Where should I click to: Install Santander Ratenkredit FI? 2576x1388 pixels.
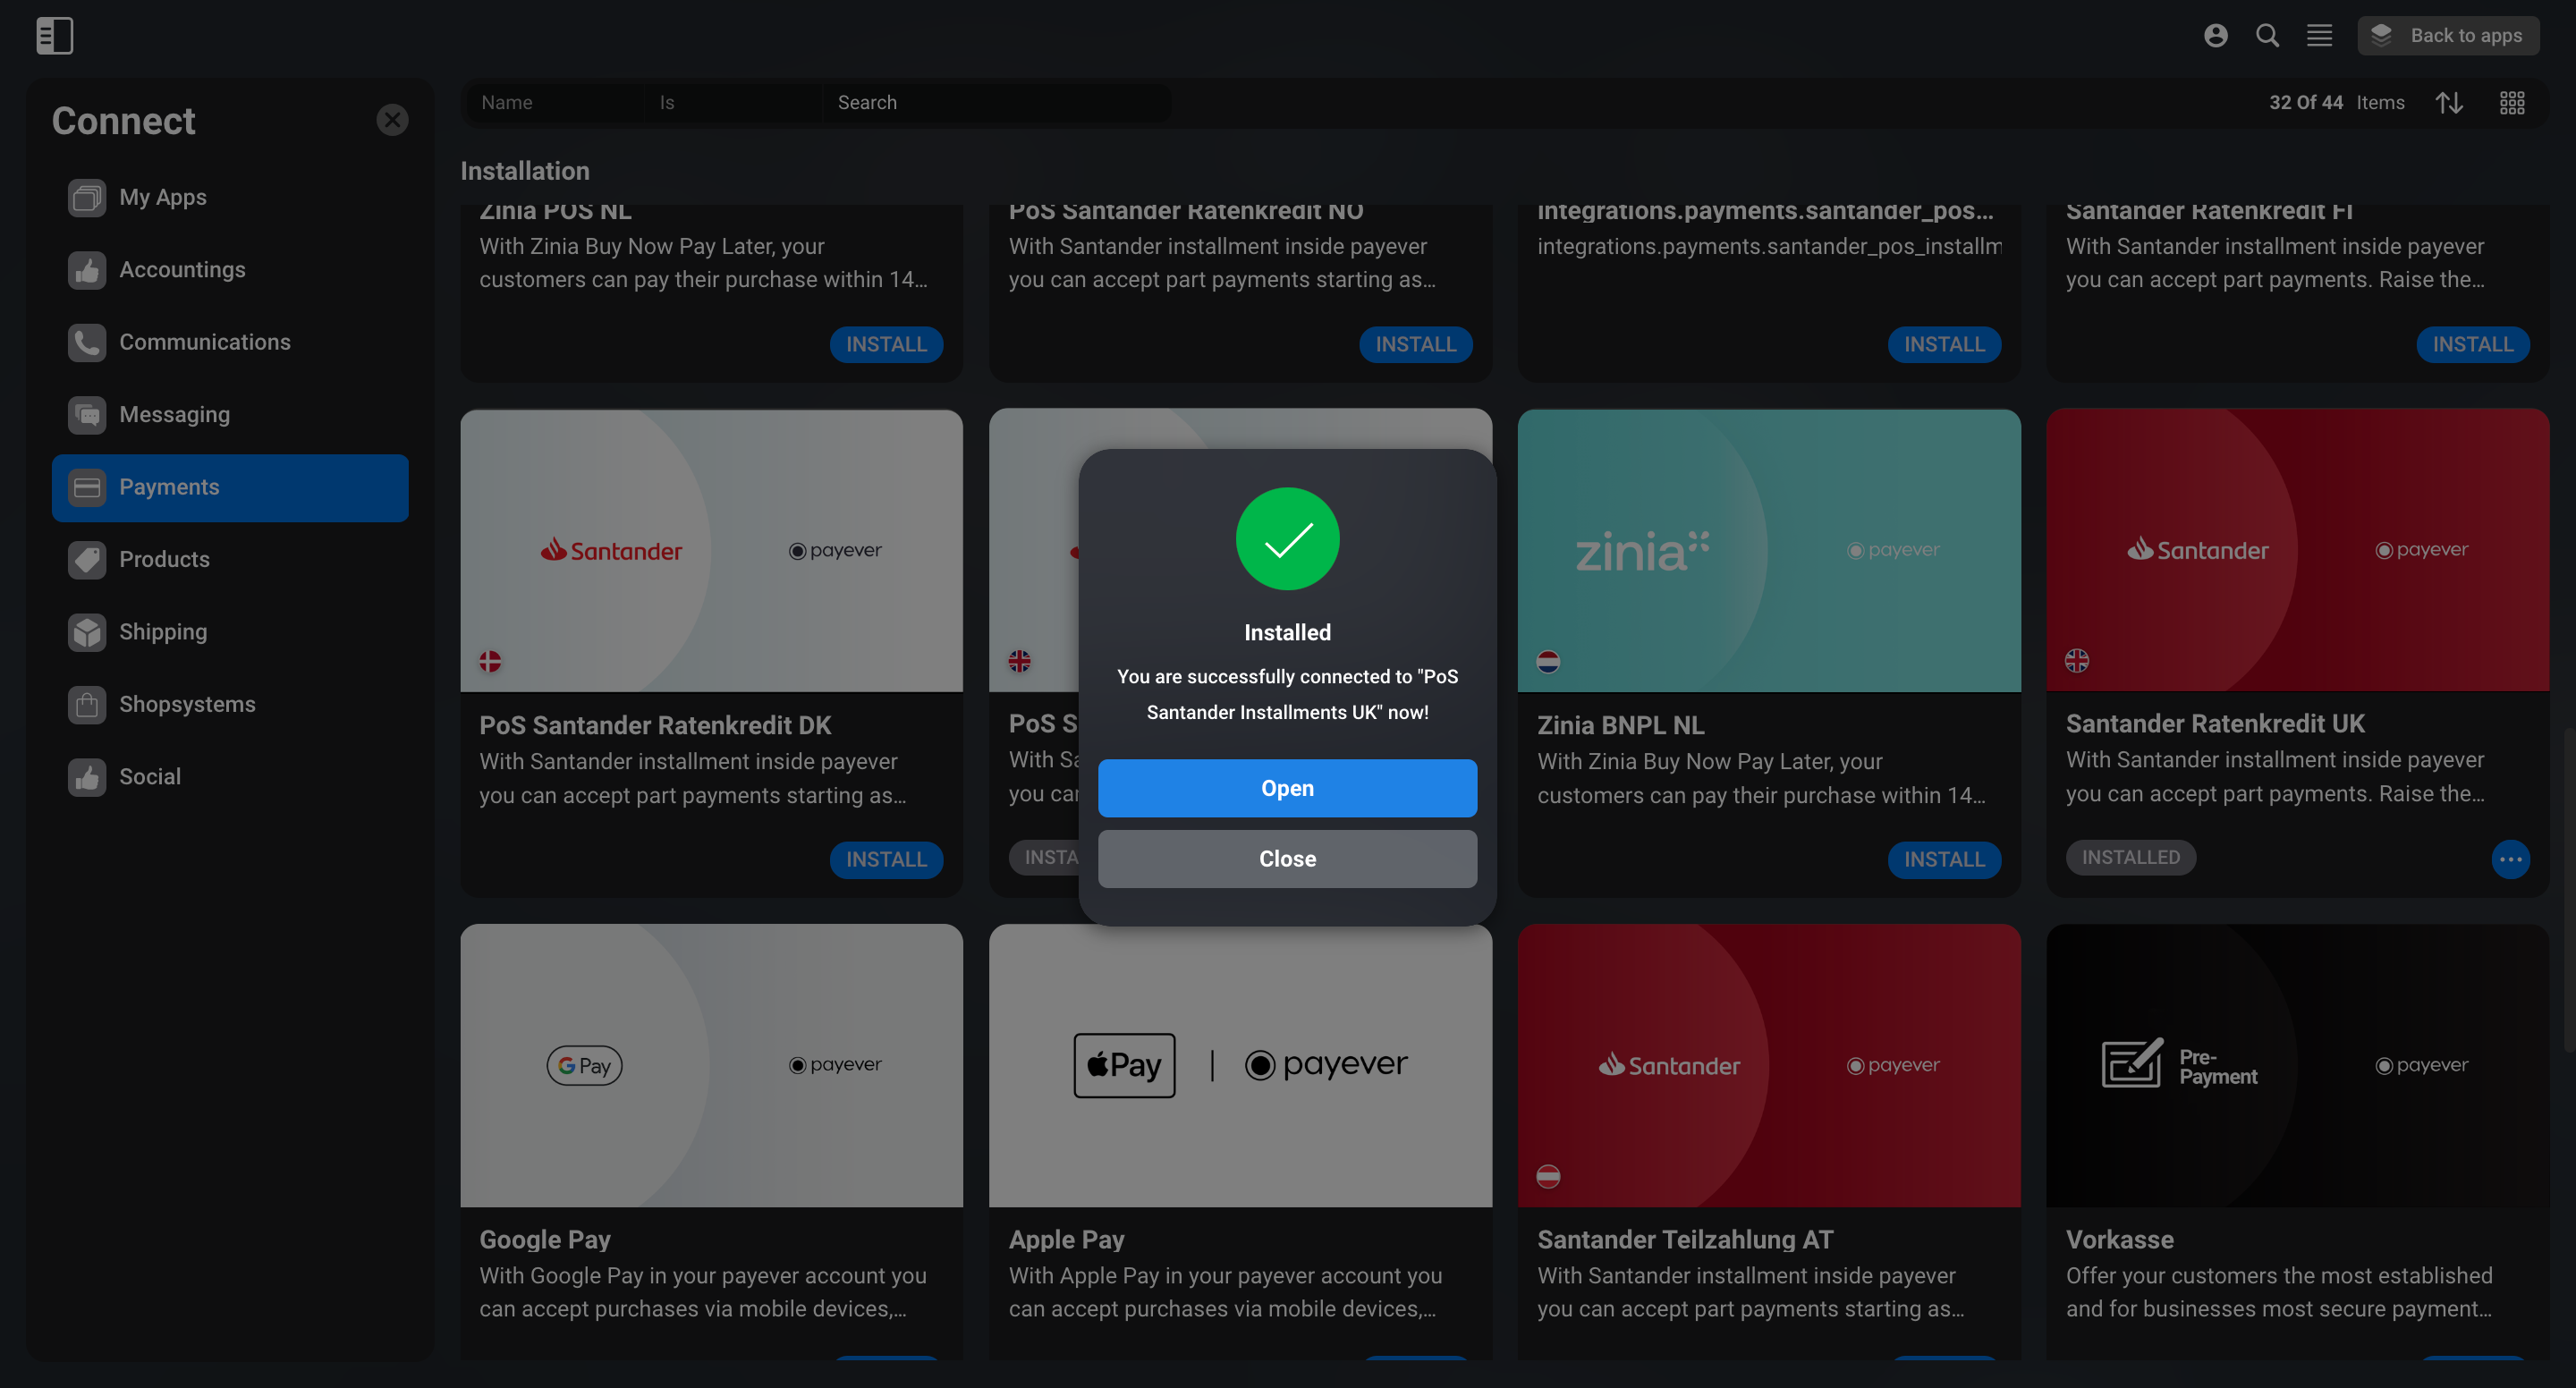coord(2473,345)
